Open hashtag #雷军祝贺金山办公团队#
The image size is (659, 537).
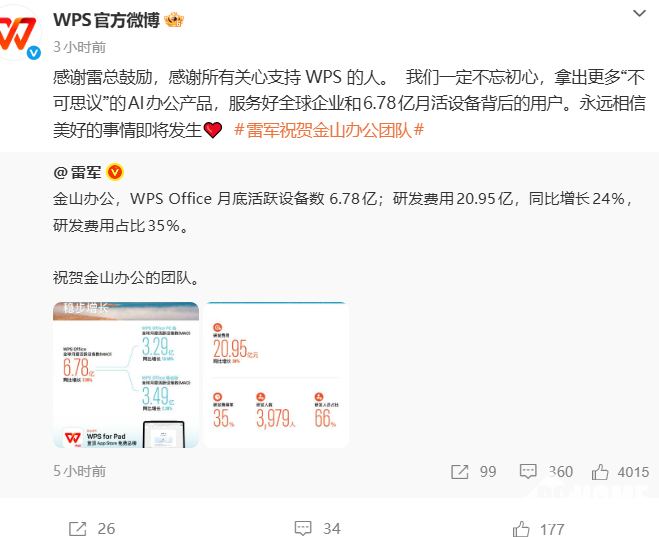[329, 130]
